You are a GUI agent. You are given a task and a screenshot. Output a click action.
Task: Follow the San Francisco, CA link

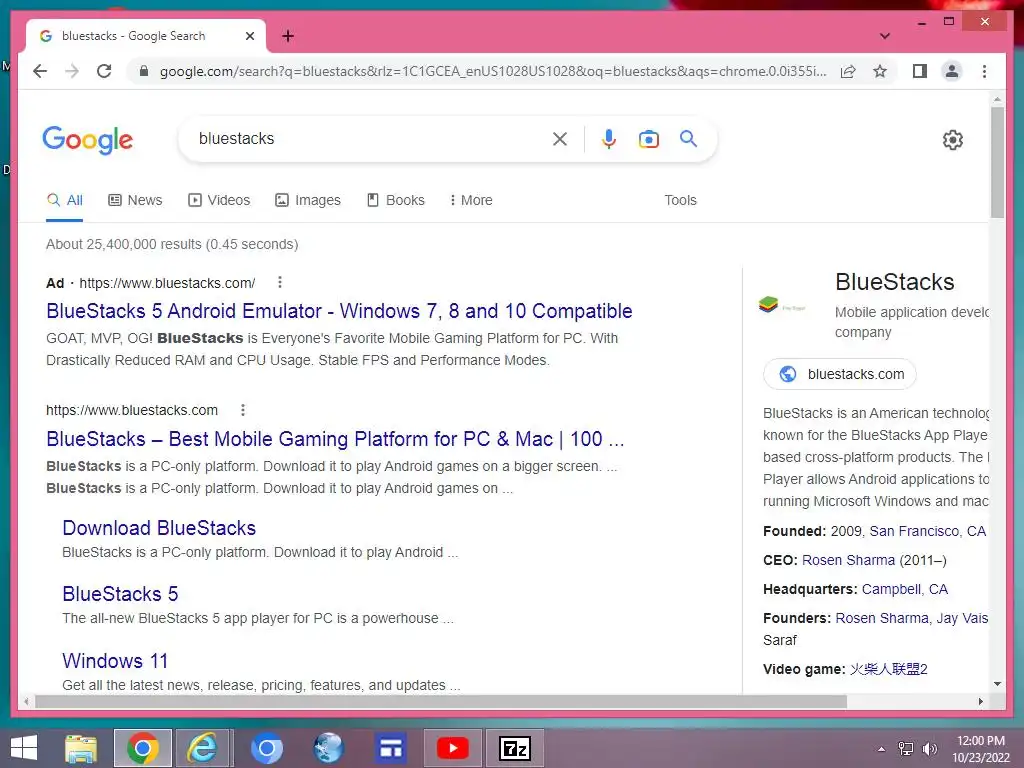(927, 531)
